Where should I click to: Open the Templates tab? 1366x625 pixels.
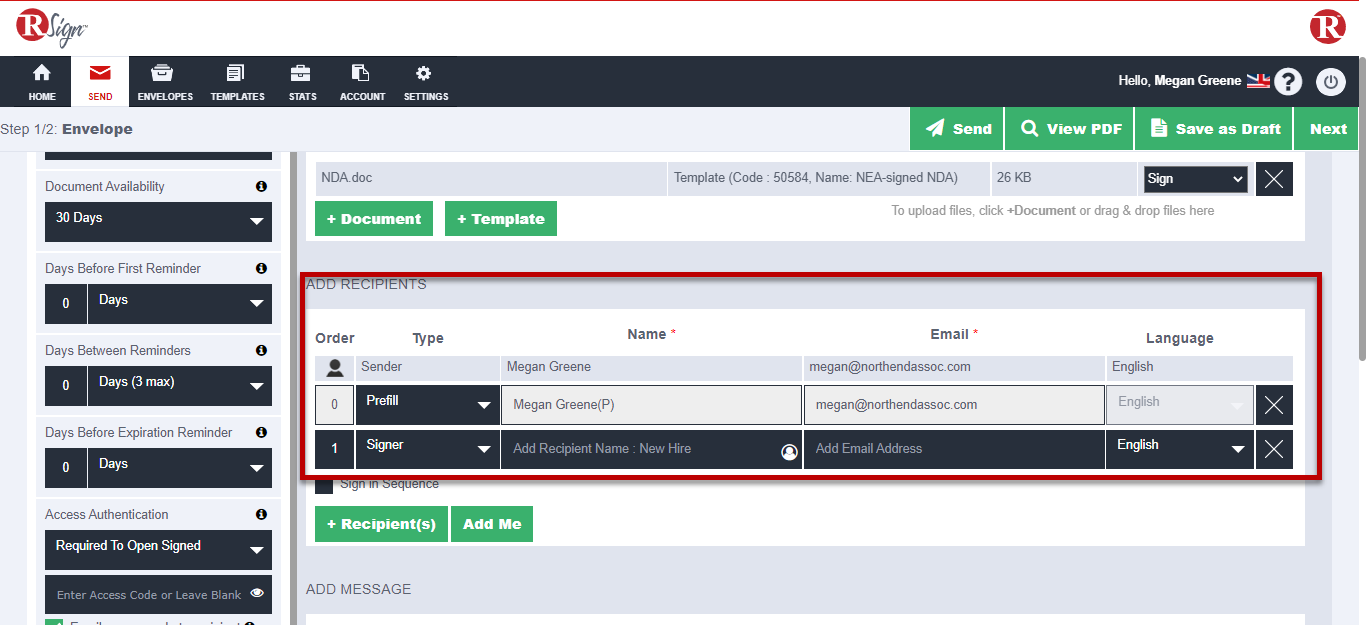pyautogui.click(x=237, y=82)
